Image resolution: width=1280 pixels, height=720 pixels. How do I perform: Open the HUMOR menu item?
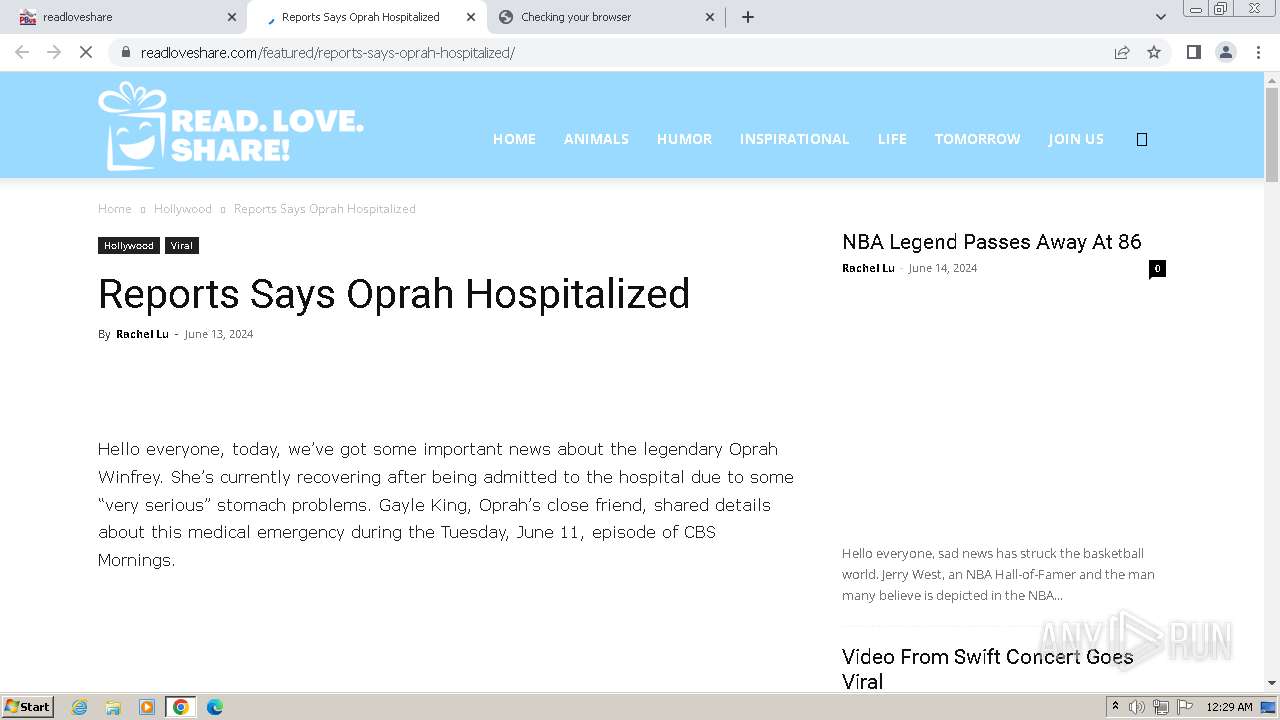(684, 139)
